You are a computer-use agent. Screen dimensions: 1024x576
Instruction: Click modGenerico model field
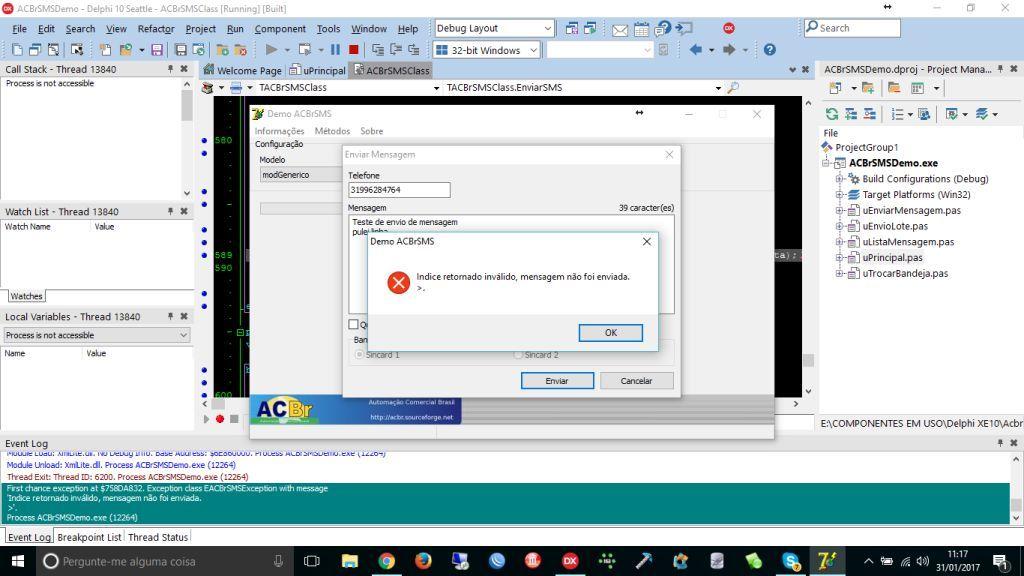(301, 174)
